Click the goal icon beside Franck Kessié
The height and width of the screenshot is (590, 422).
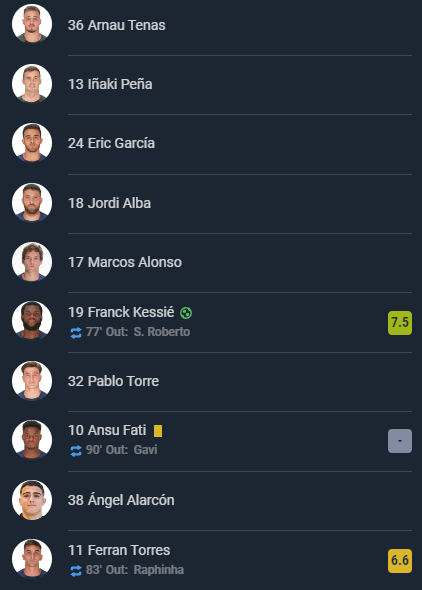tap(186, 313)
